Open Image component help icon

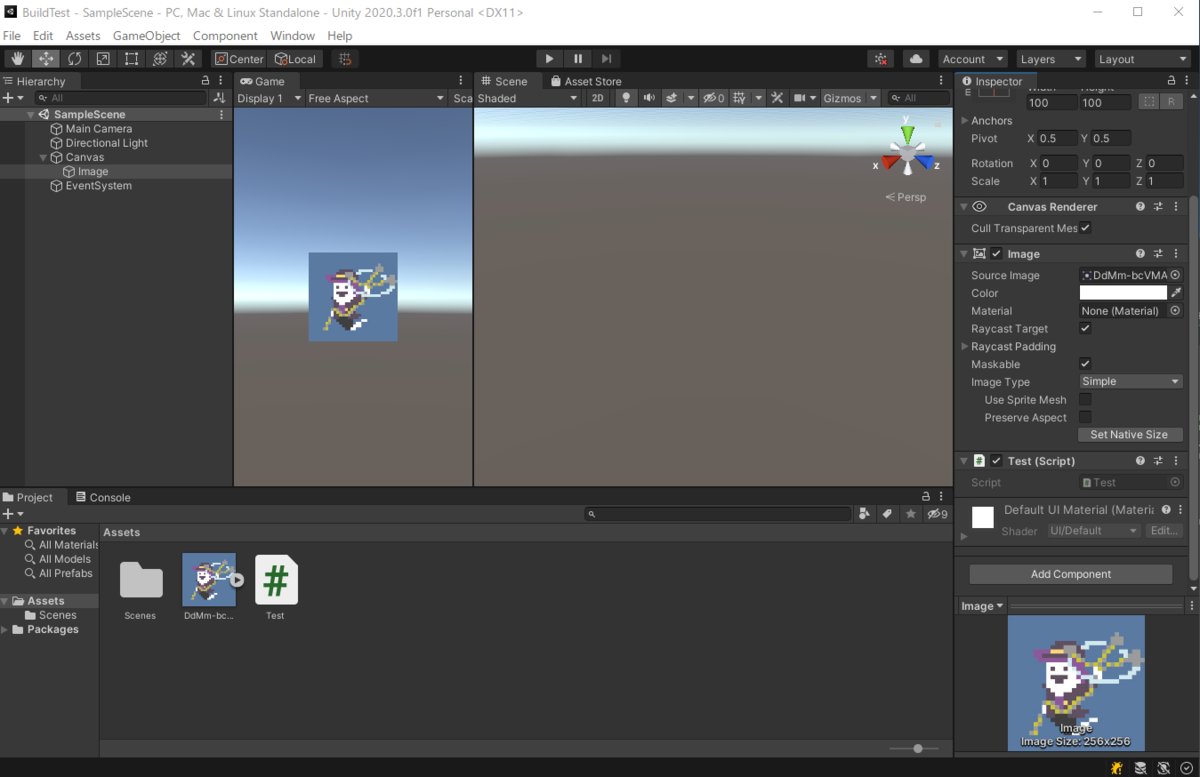click(x=1140, y=254)
